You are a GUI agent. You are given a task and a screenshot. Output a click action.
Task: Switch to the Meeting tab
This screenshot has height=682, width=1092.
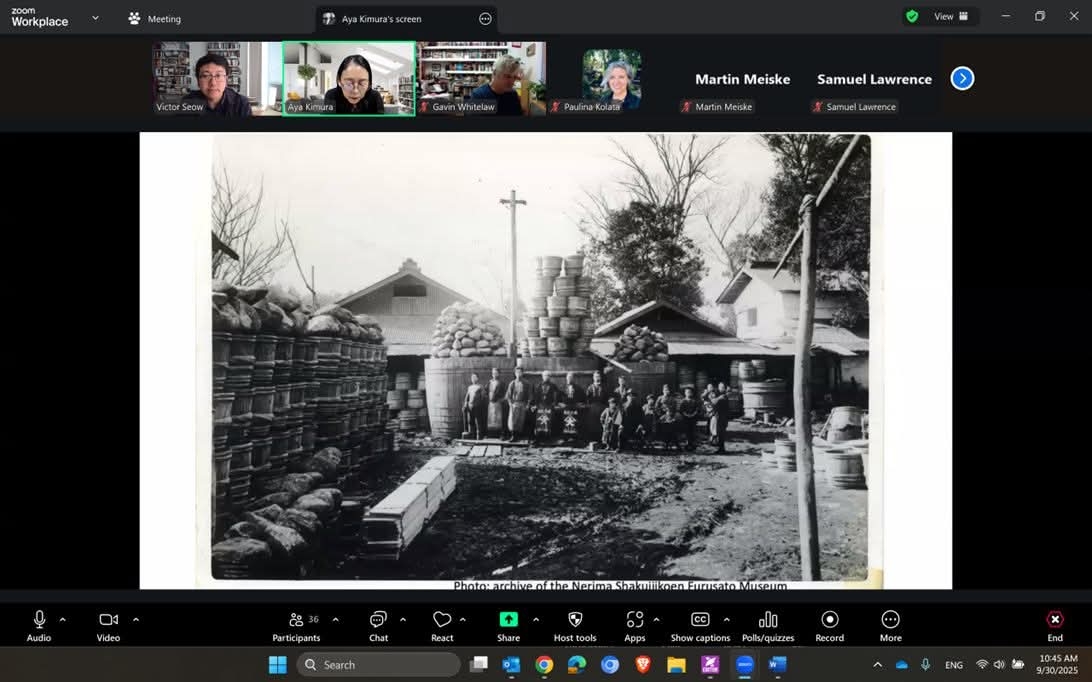[x=155, y=19]
